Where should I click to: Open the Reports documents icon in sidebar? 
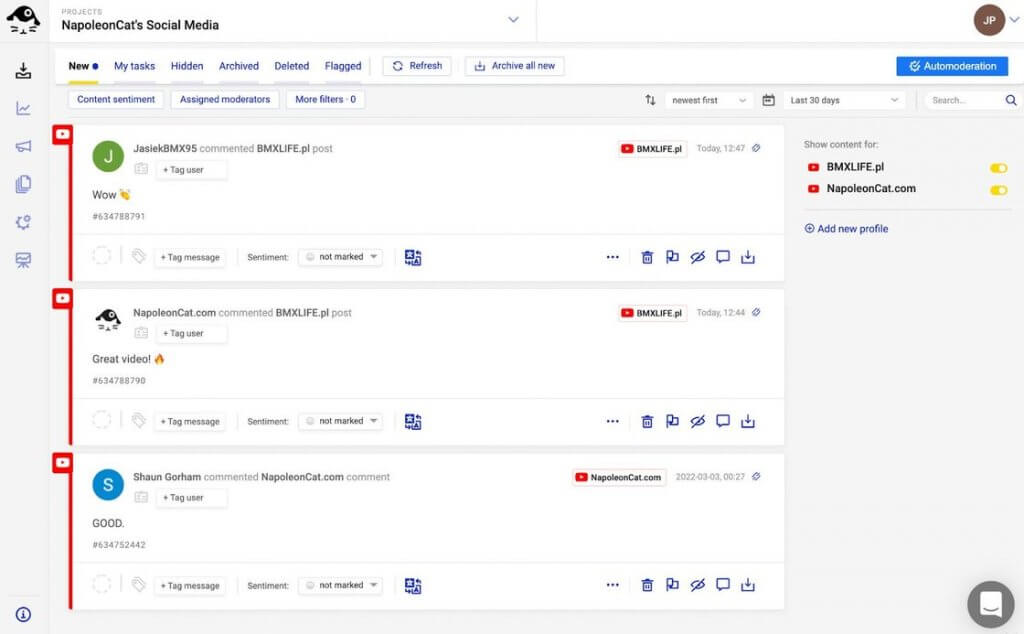24,184
